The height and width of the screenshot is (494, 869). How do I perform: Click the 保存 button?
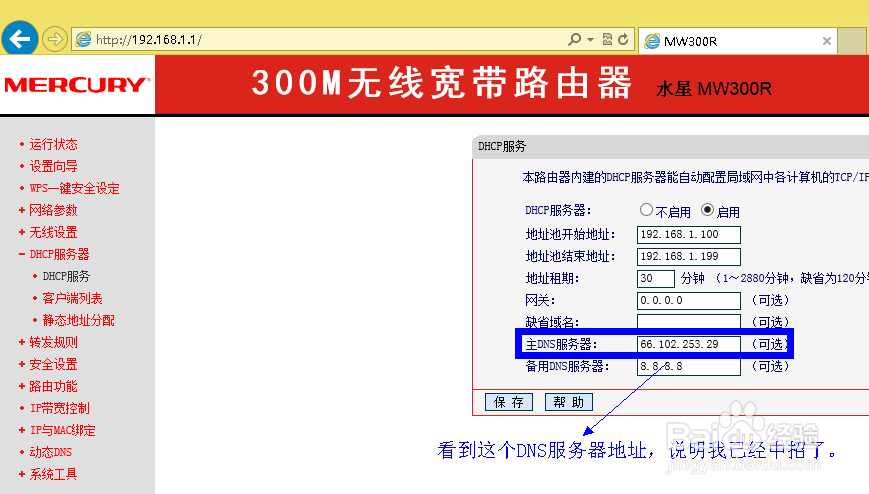click(x=509, y=402)
